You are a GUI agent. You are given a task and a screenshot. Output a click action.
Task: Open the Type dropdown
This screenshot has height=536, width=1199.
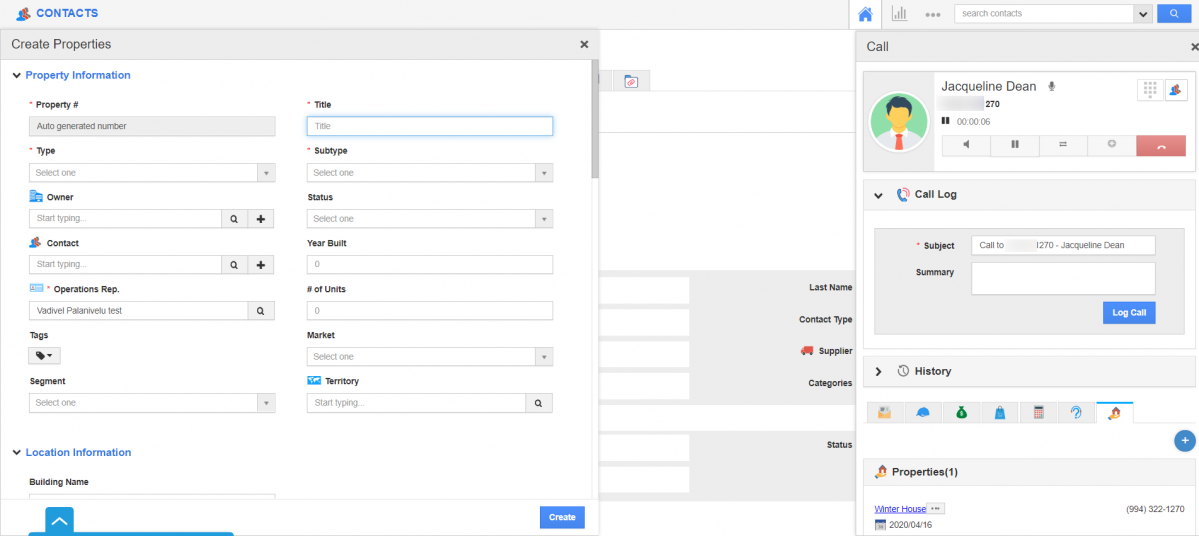152,173
